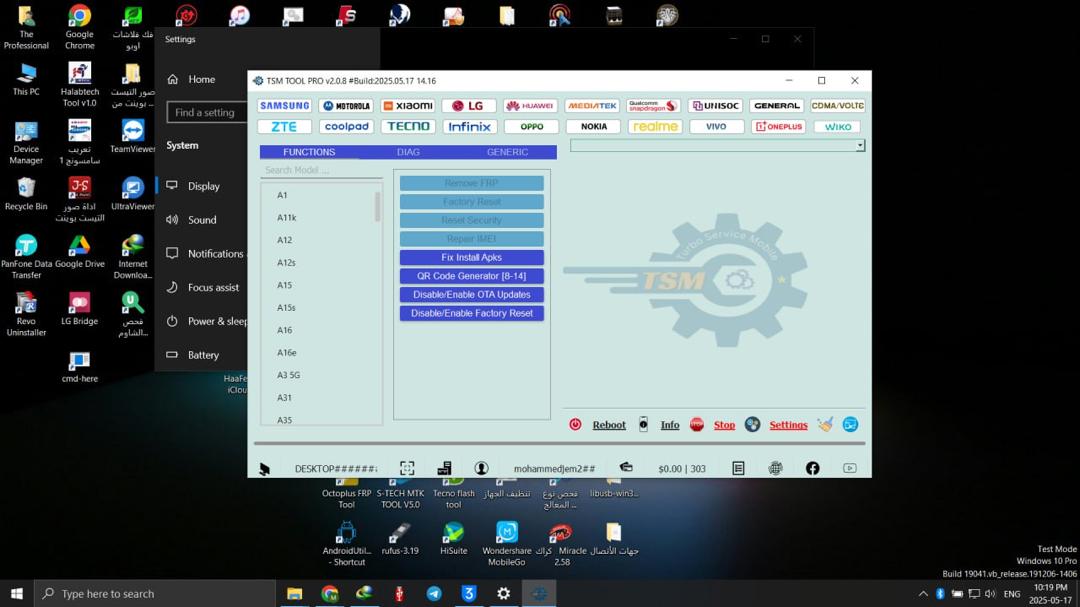This screenshot has width=1080, height=607.
Task: Select the Unisoc chipset logo
Action: coord(716,105)
